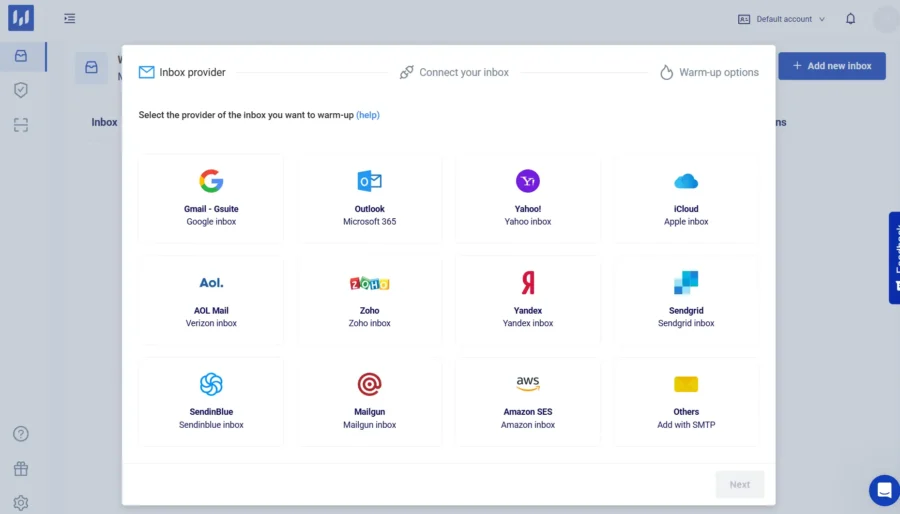Pick the Yahoo! inbox provider icon
Image resolution: width=900 pixels, height=514 pixels.
[528, 181]
